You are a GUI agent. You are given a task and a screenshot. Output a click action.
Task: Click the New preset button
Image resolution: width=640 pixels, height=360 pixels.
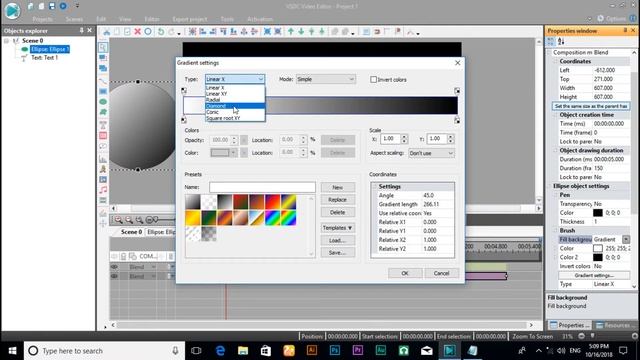(x=338, y=187)
